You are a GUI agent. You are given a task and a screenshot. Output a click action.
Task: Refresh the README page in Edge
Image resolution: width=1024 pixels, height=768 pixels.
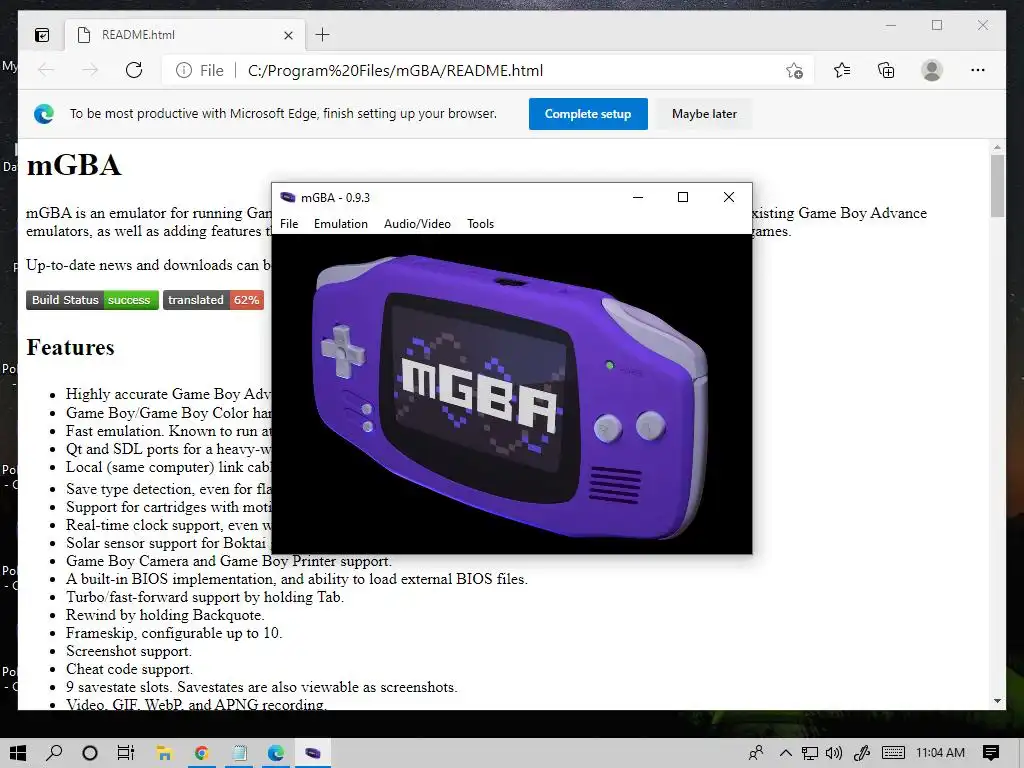134,70
